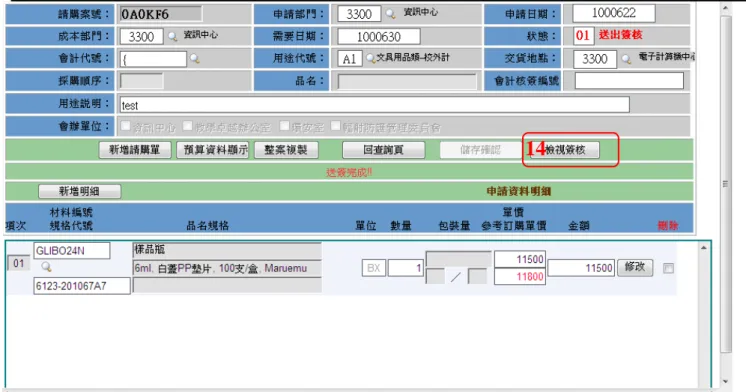Click the 品名規格 column header
Image resolution: width=746 pixels, height=392 pixels.
[207, 225]
